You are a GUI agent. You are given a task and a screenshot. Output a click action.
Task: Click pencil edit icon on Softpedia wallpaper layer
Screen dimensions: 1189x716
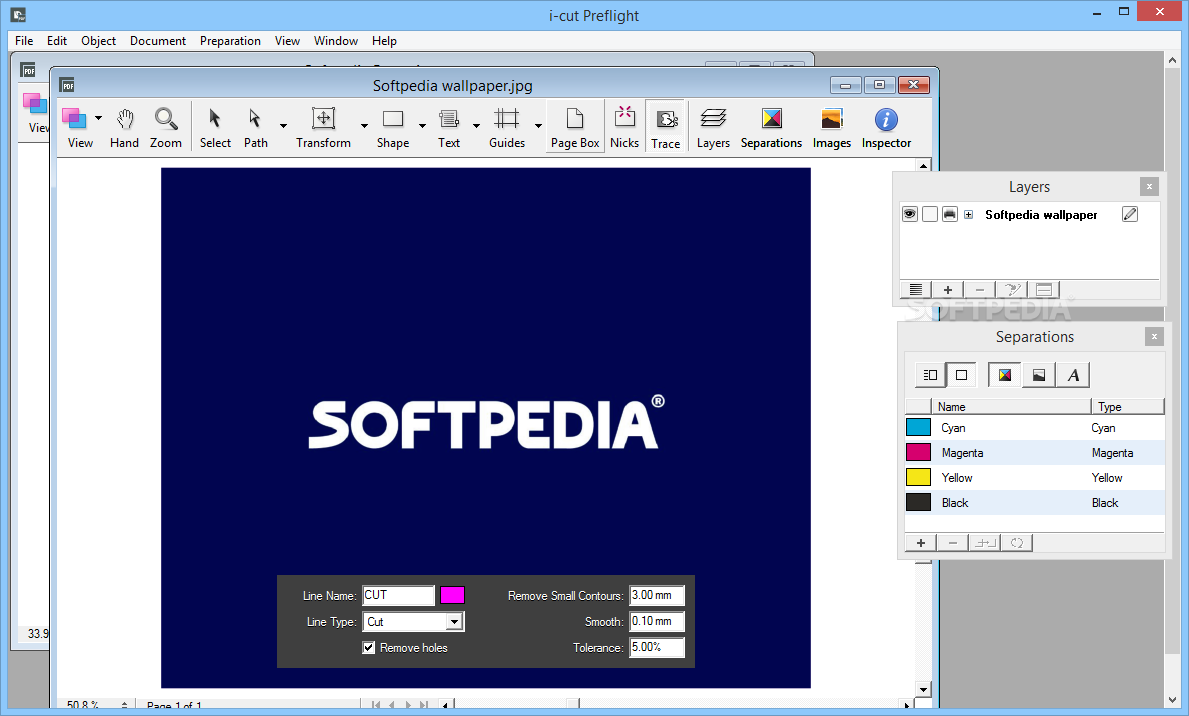pyautogui.click(x=1130, y=215)
